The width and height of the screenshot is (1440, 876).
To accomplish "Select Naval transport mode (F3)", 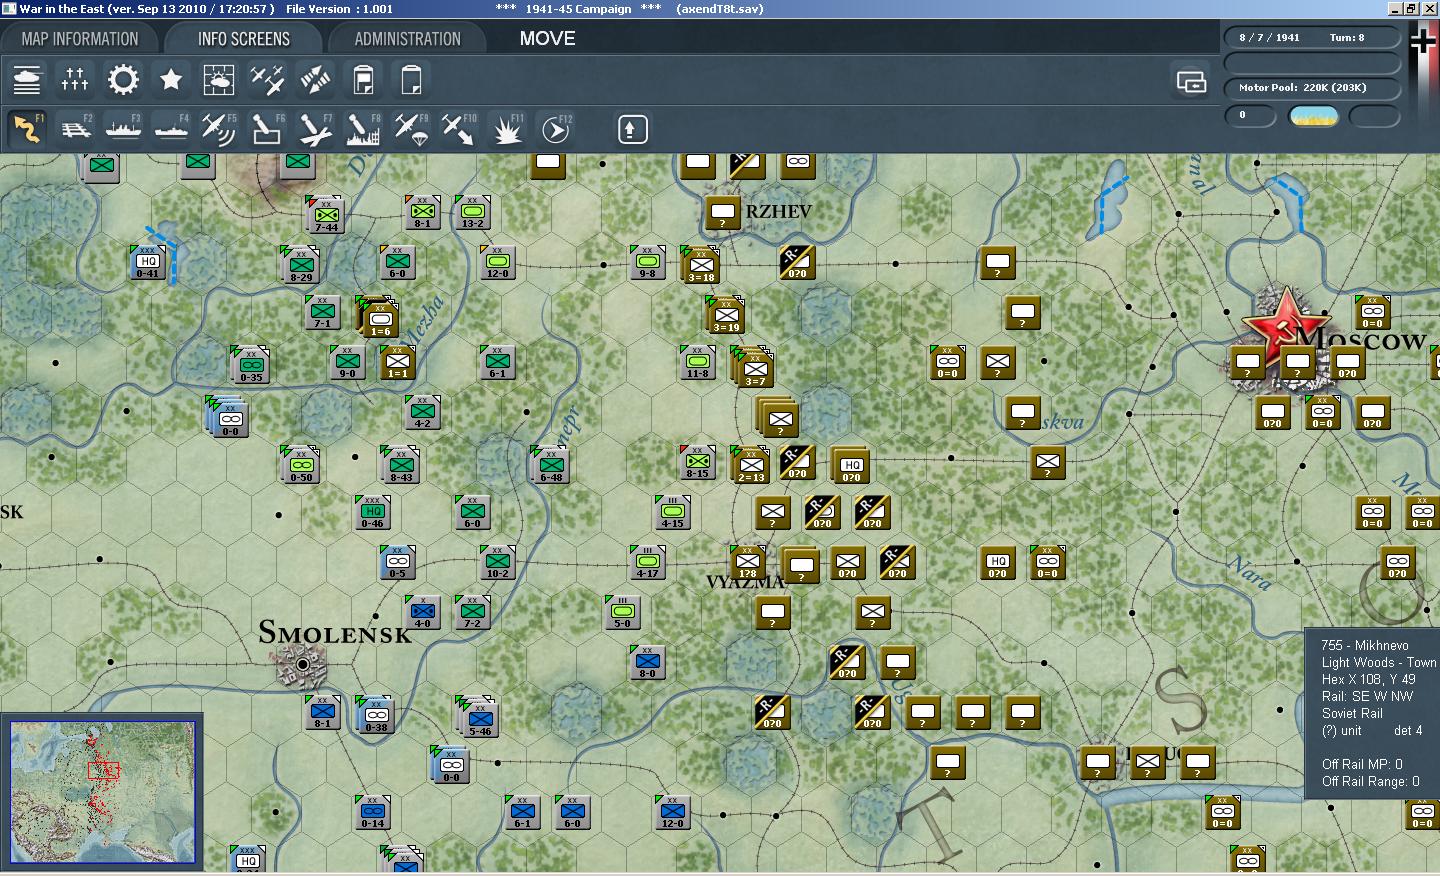I will (123, 129).
